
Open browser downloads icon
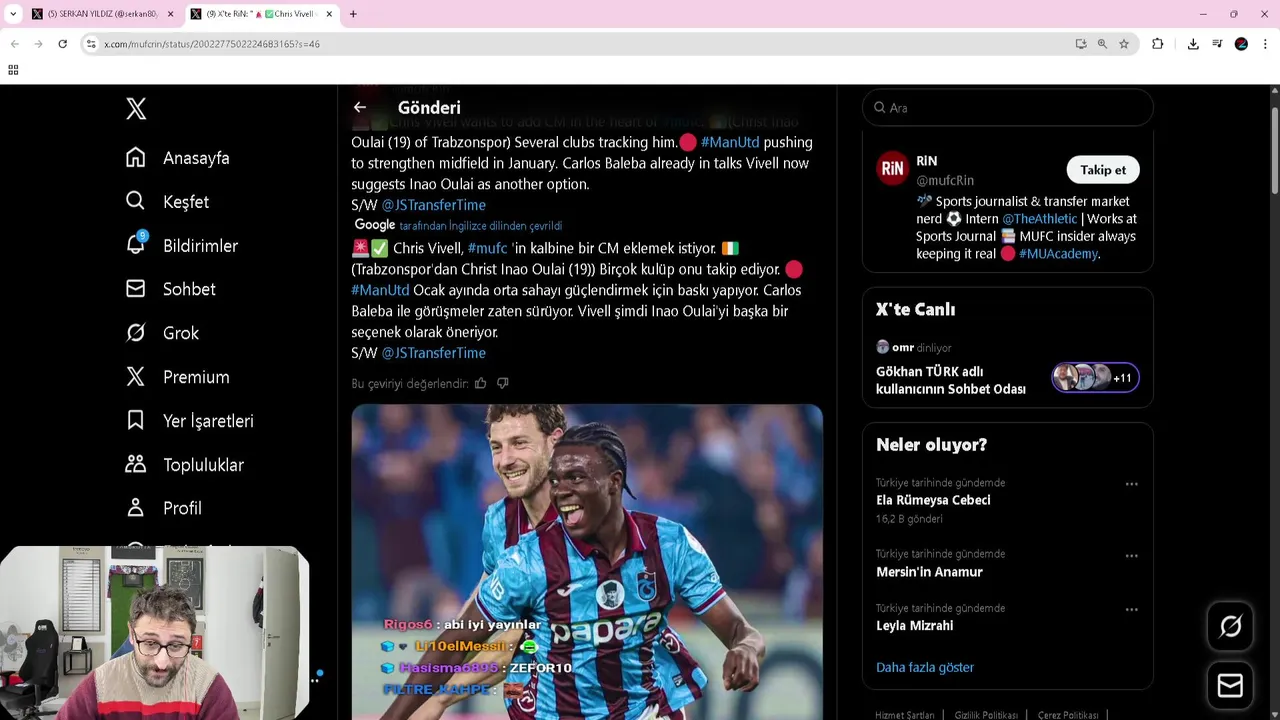point(1193,44)
